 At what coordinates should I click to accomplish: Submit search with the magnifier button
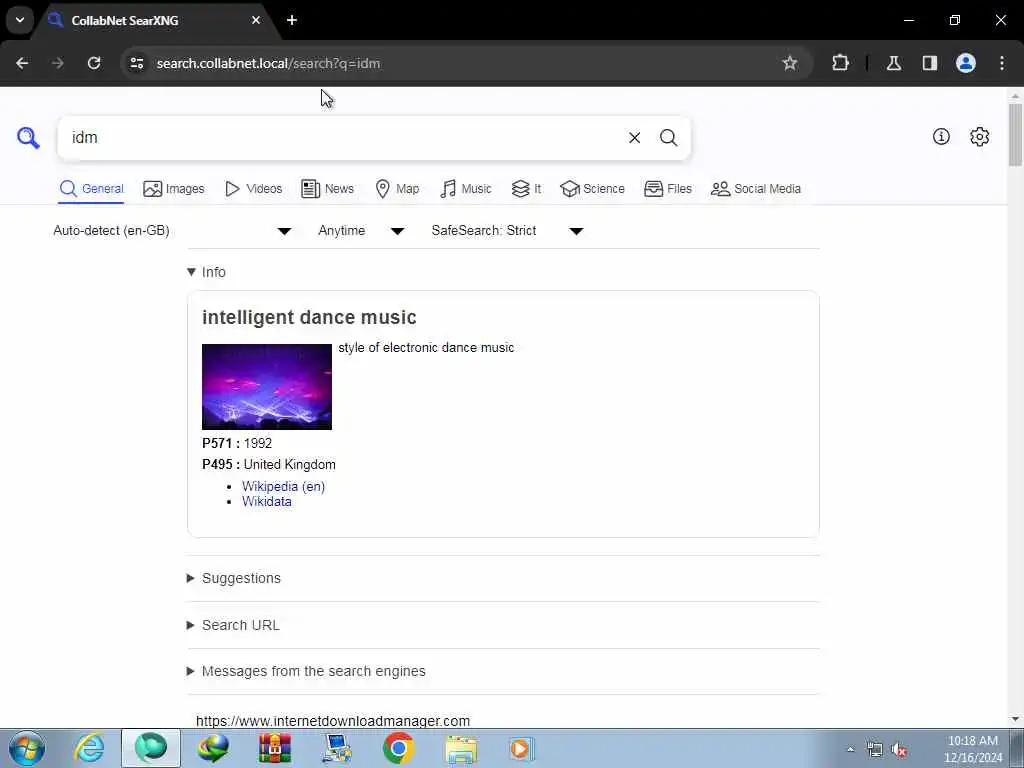click(x=668, y=138)
